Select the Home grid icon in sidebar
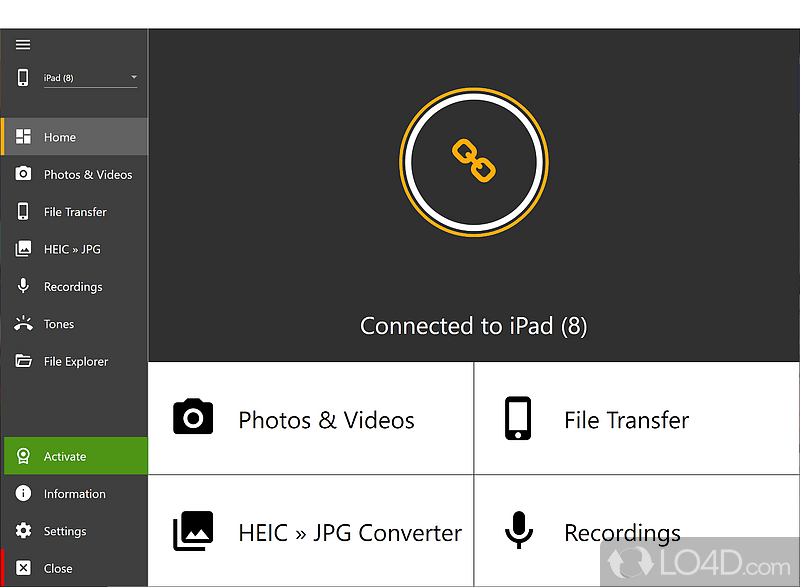This screenshot has height=587, width=800. click(23, 136)
